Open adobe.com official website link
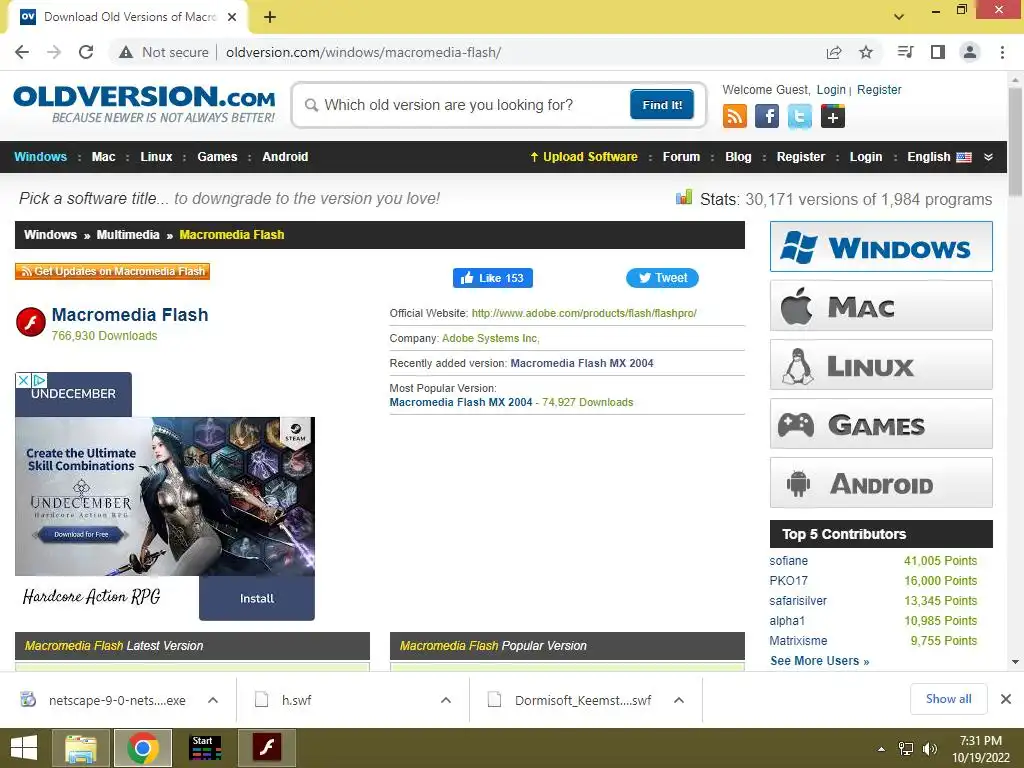This screenshot has height=768, width=1024. pos(584,313)
